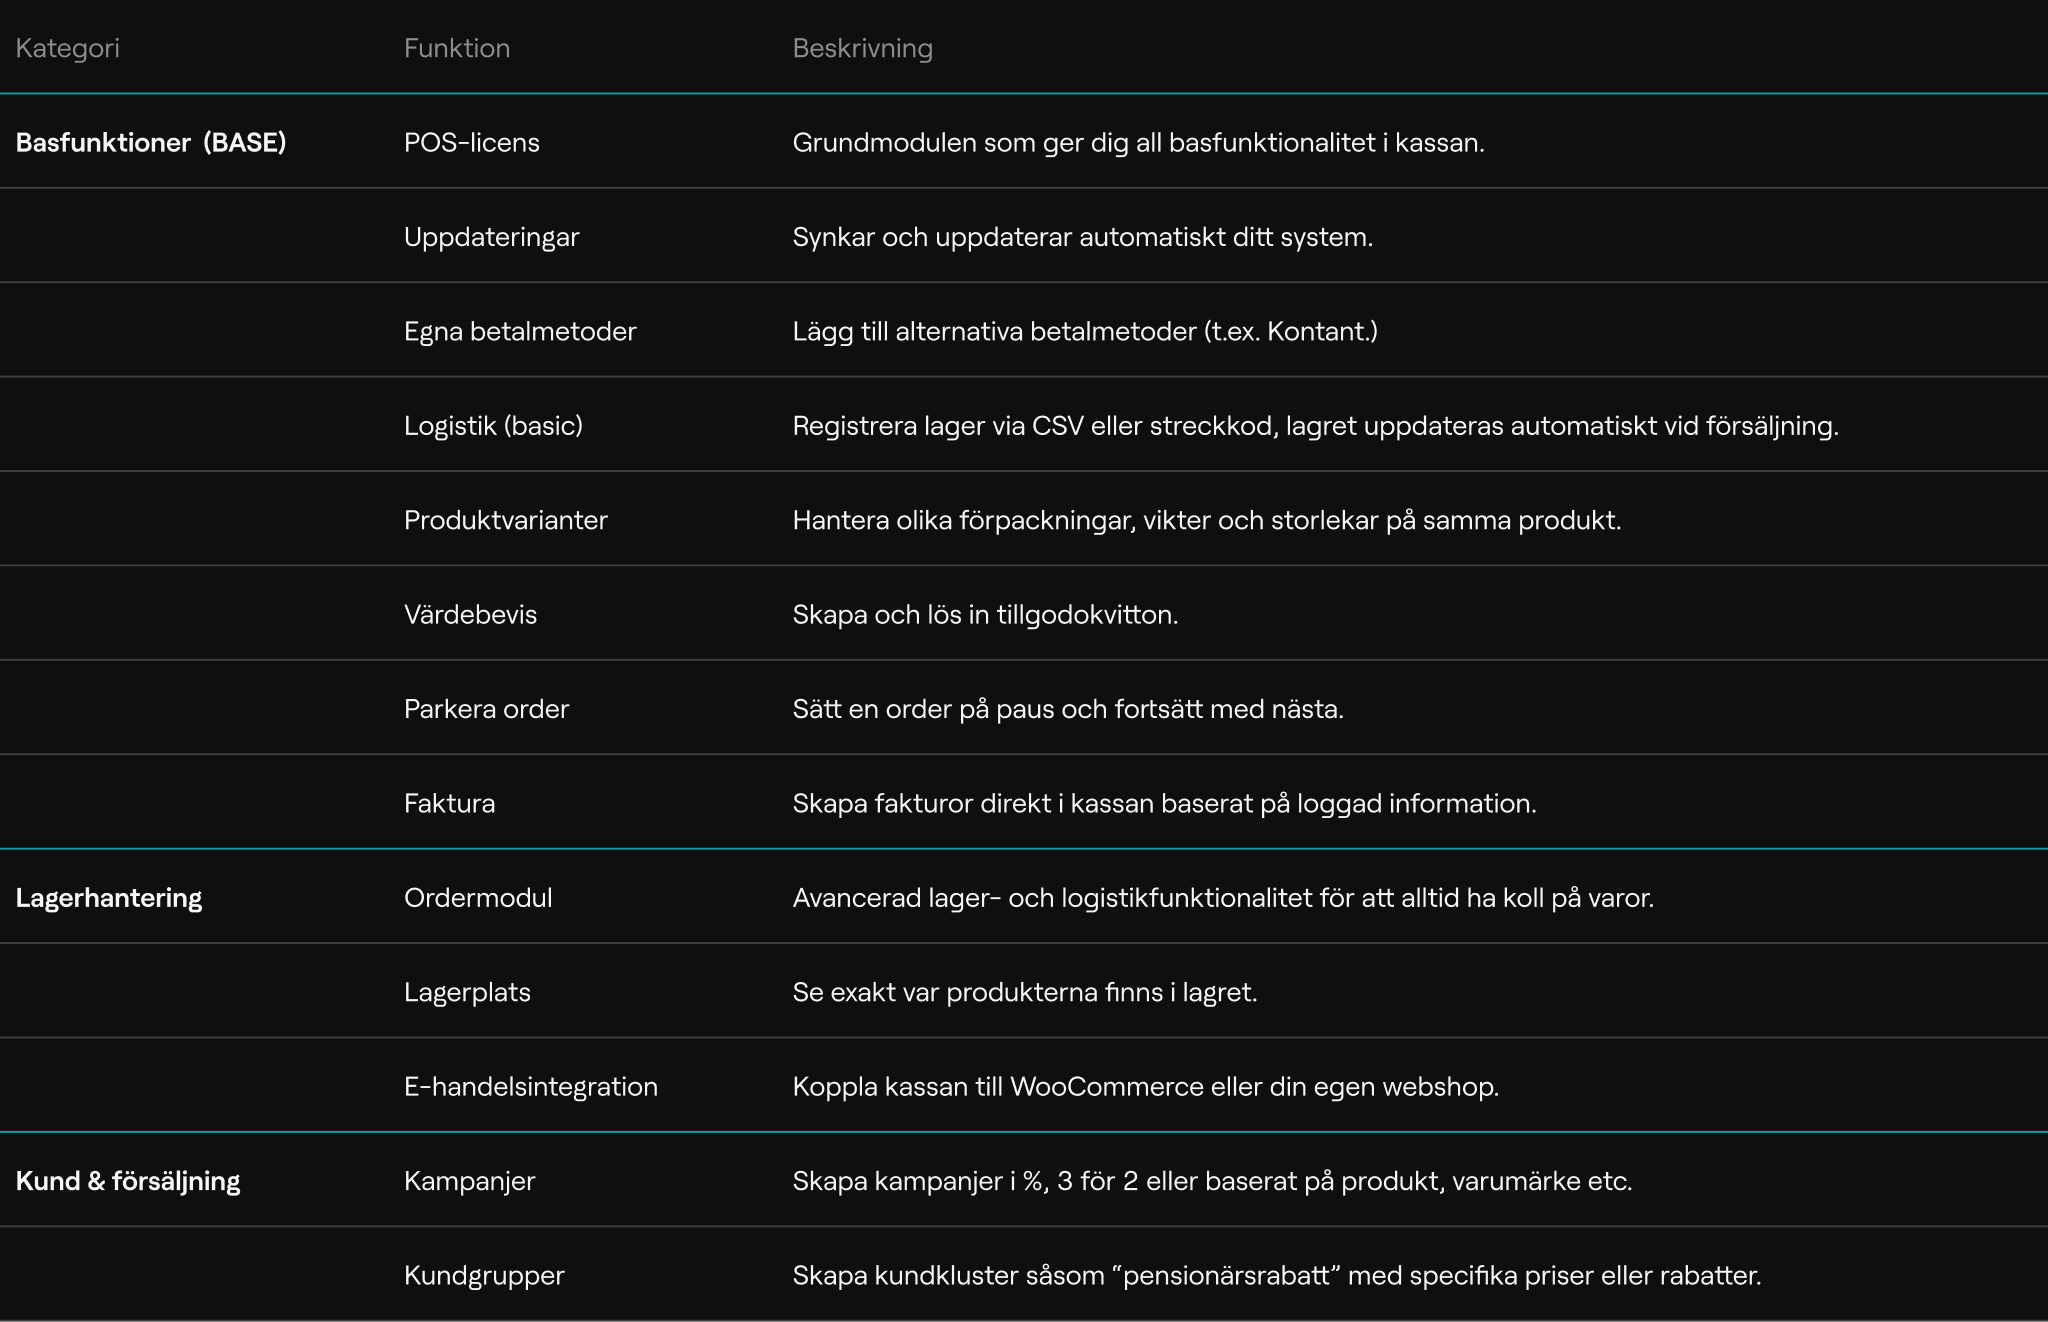Click the POS-licens function cell

tap(472, 142)
